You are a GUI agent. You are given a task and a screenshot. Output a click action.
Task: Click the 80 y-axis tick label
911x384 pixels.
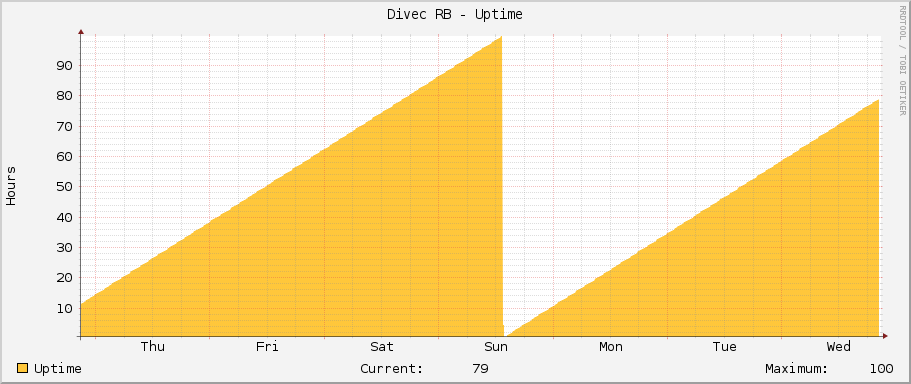tap(64, 96)
